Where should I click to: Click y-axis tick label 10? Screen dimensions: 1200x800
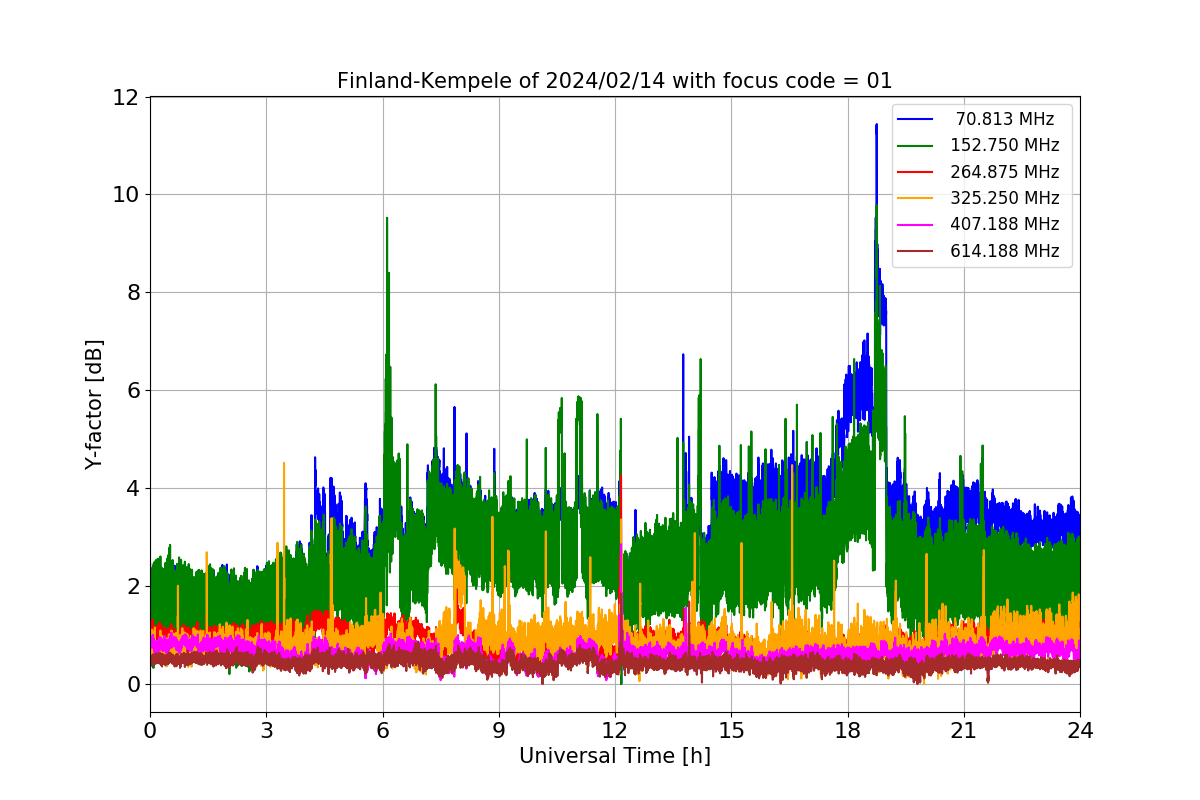click(125, 195)
